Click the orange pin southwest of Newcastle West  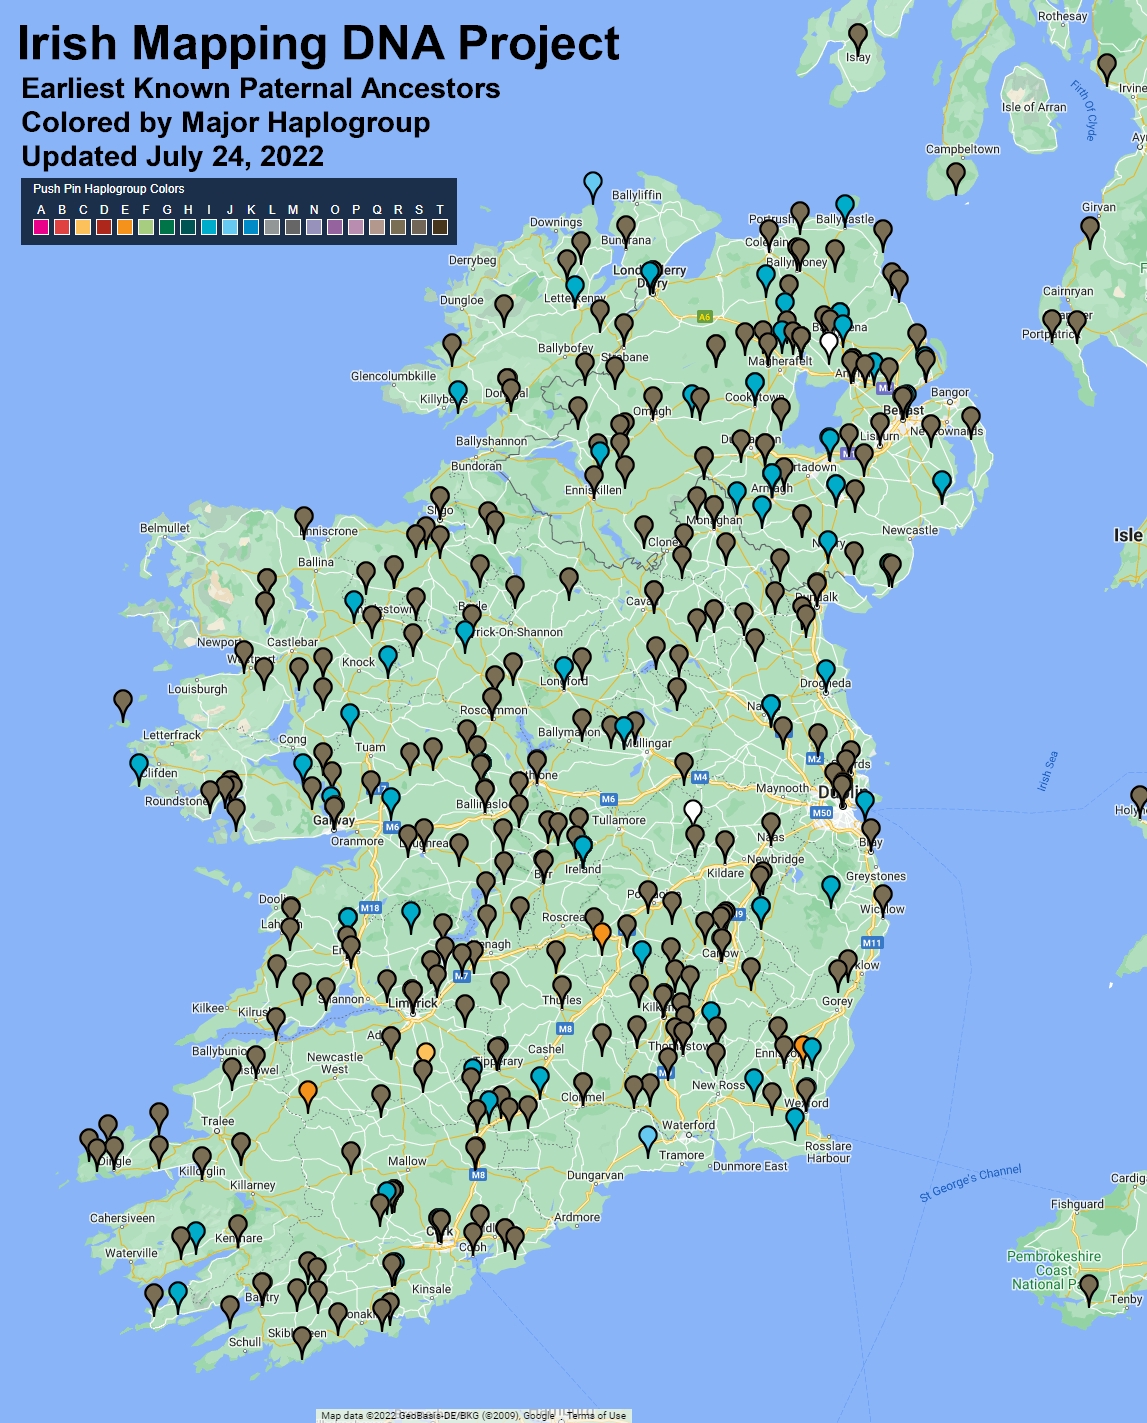tap(308, 1090)
